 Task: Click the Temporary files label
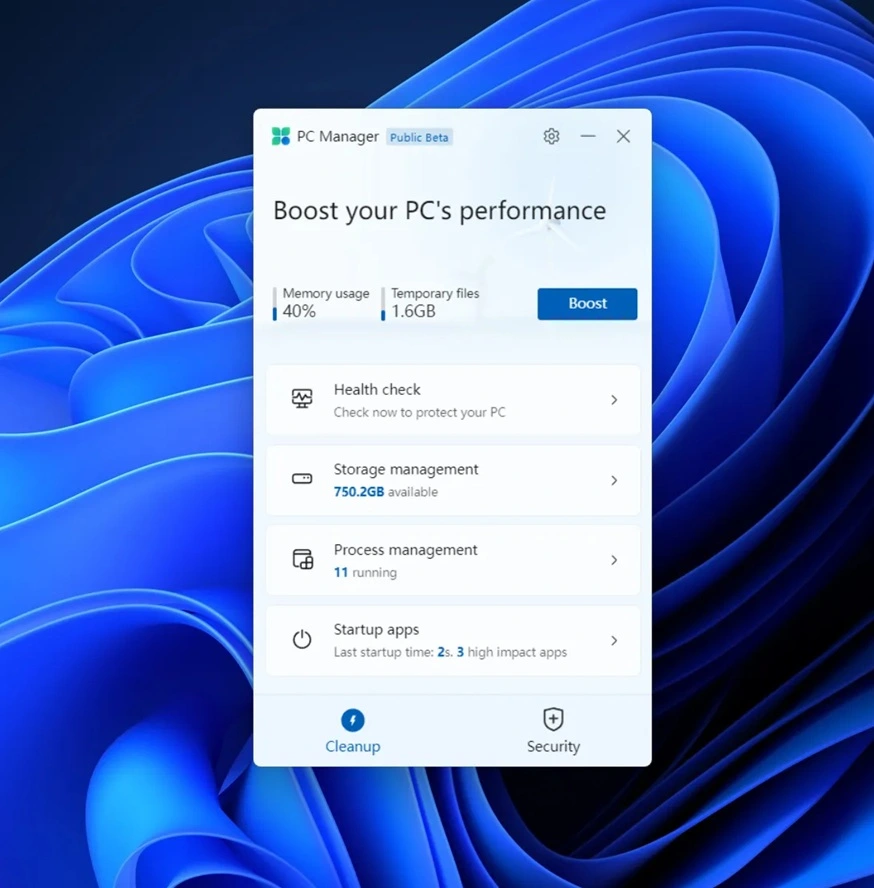click(x=435, y=293)
